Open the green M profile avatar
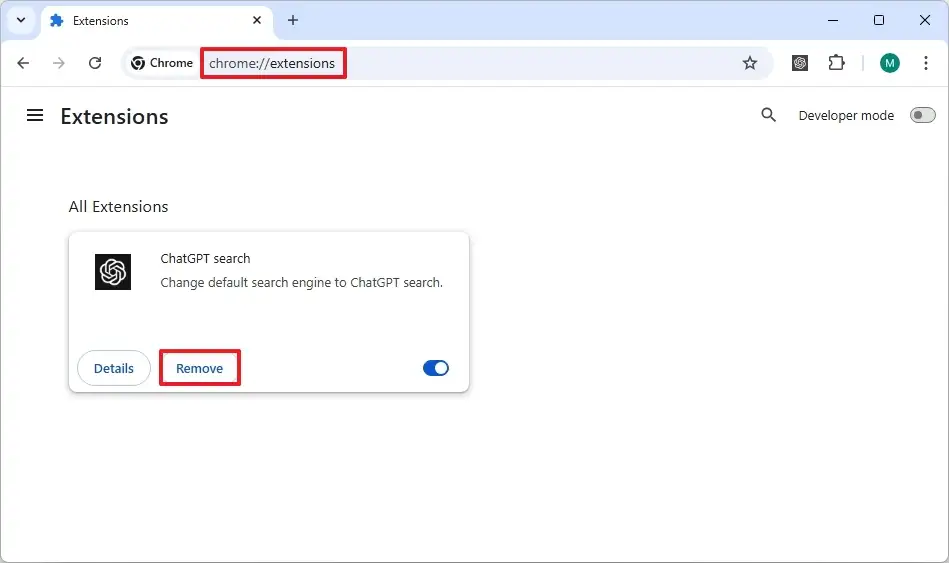The height and width of the screenshot is (563, 949). click(890, 63)
